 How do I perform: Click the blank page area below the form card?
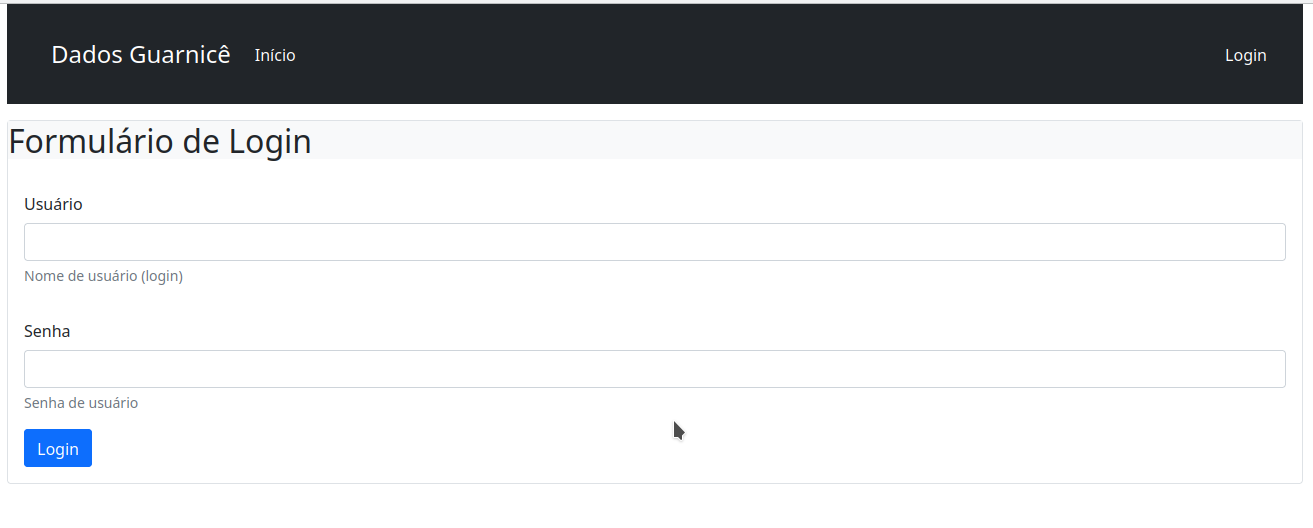pyautogui.click(x=650, y=508)
